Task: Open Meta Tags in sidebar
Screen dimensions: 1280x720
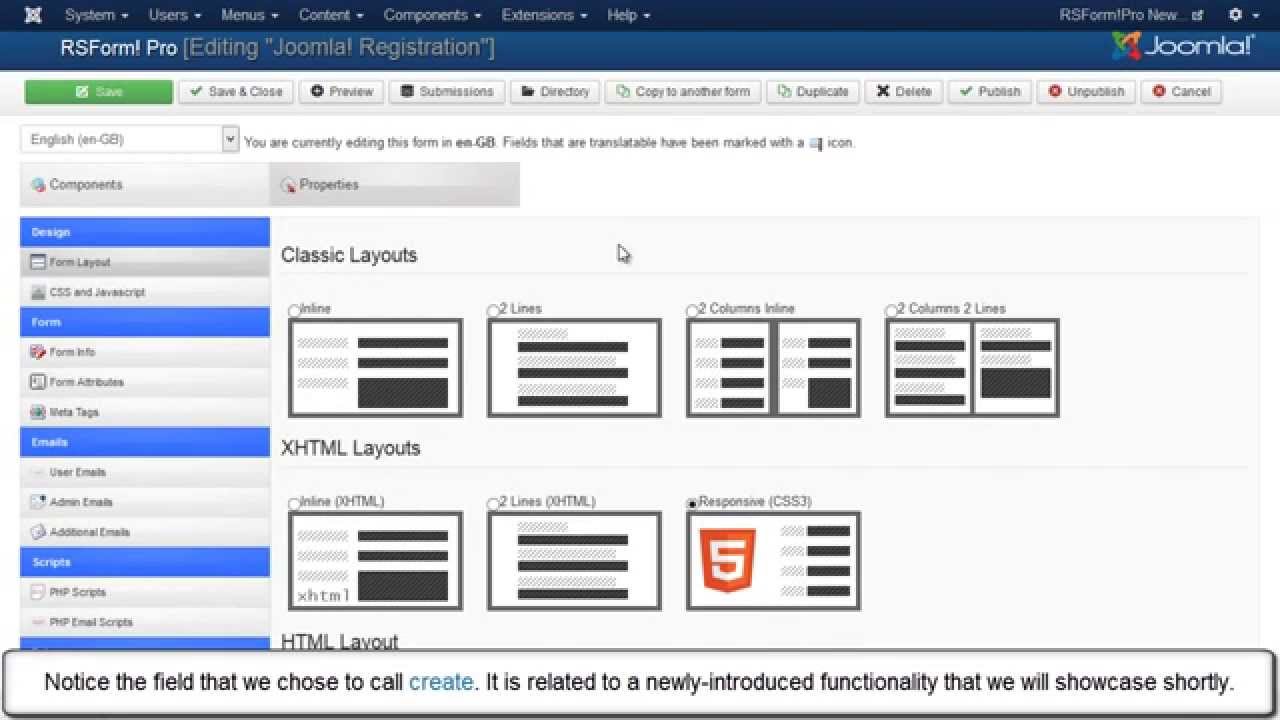Action: click(x=145, y=412)
